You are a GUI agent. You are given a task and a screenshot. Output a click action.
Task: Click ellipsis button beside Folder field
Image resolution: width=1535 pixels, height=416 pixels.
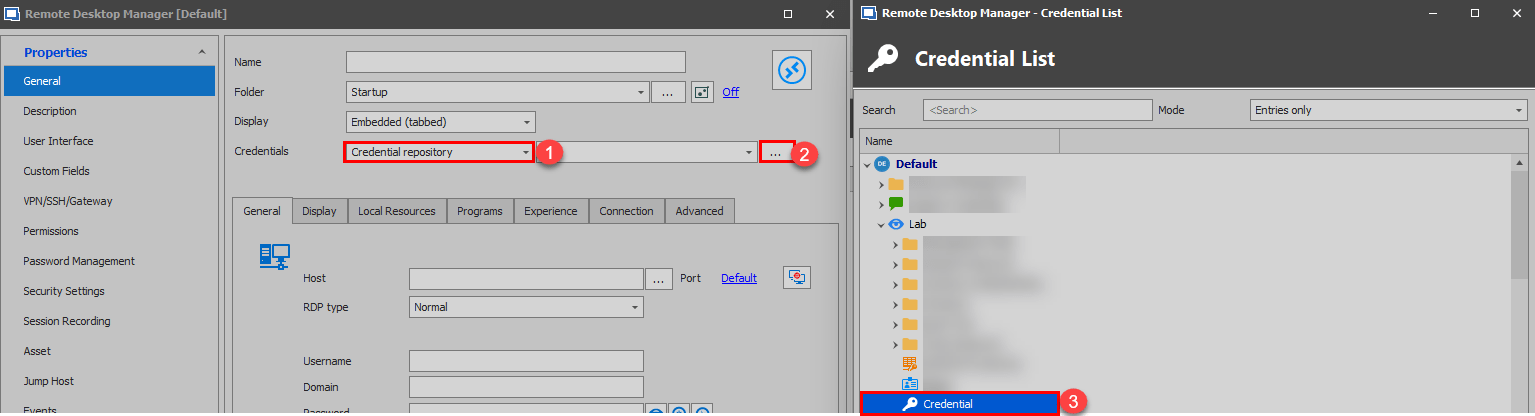tap(668, 92)
